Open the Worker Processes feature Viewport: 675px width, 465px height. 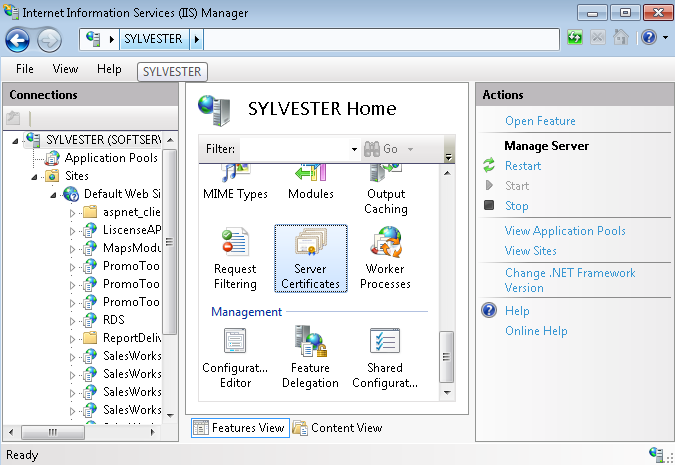385,258
